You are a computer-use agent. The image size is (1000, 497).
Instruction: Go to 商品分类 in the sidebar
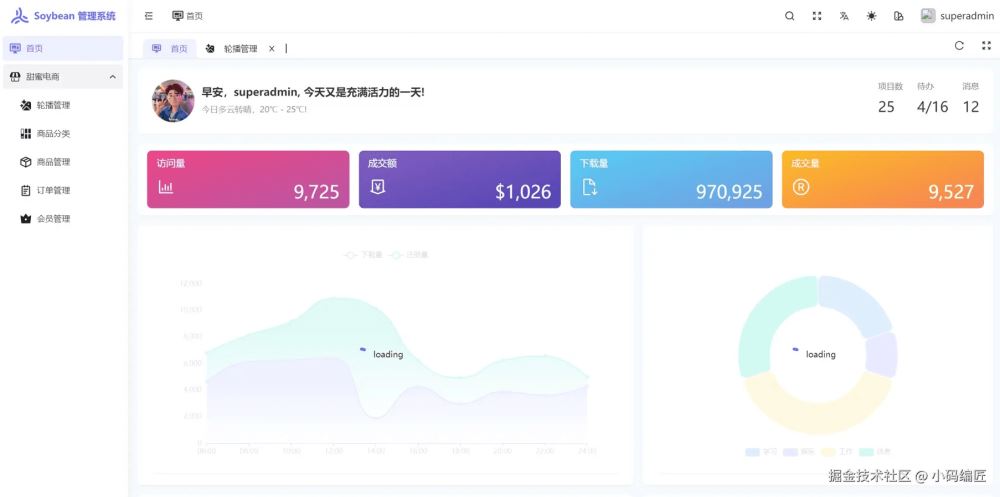[53, 134]
